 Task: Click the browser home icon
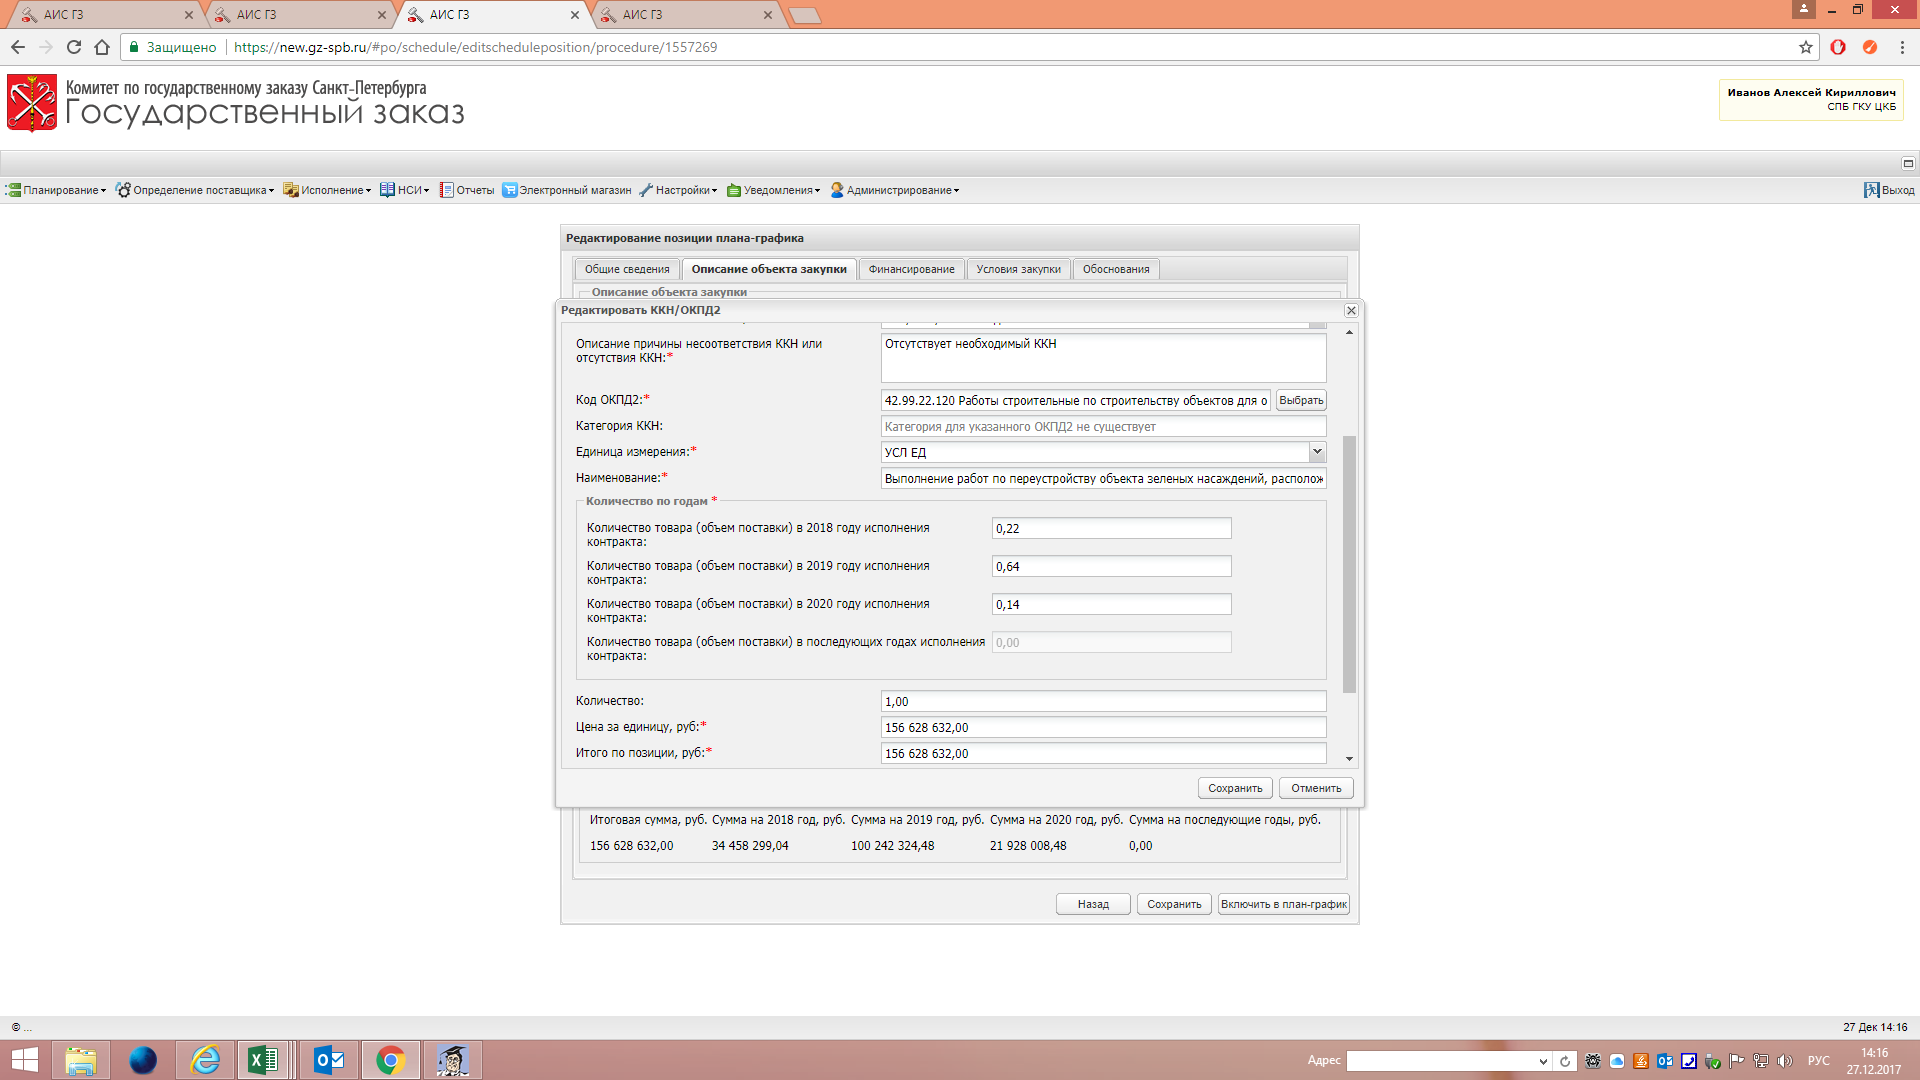(102, 47)
